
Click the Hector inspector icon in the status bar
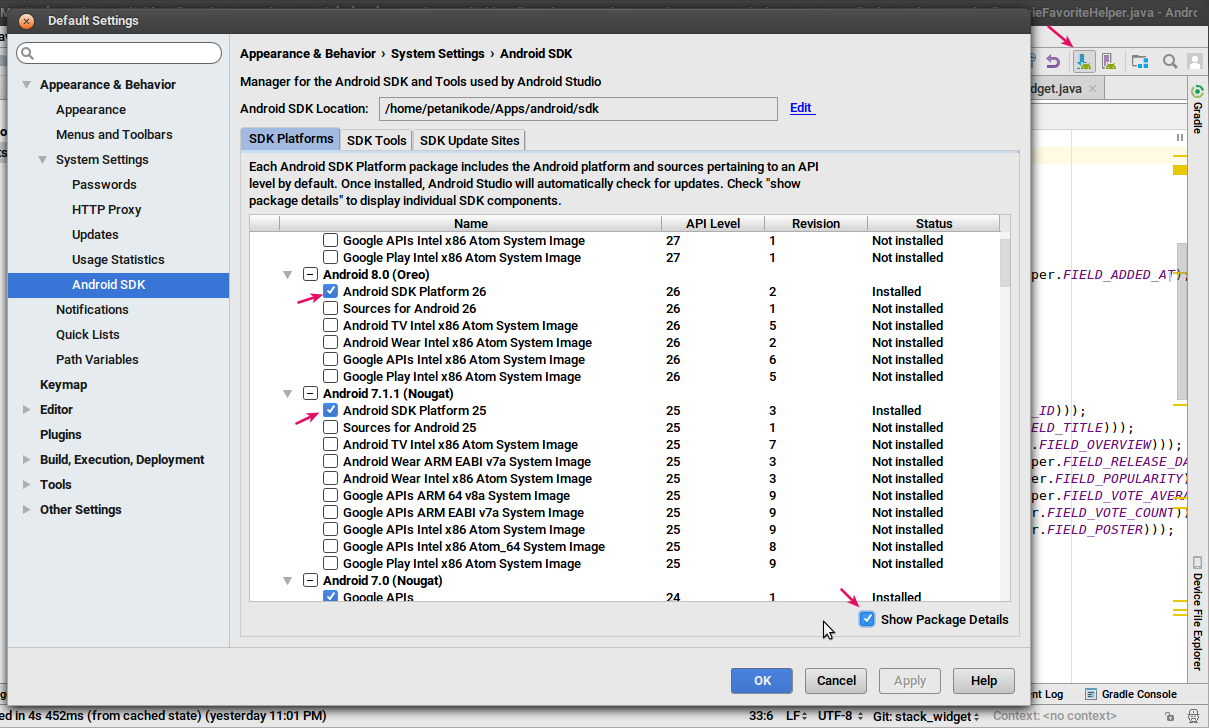pyautogui.click(x=1195, y=716)
